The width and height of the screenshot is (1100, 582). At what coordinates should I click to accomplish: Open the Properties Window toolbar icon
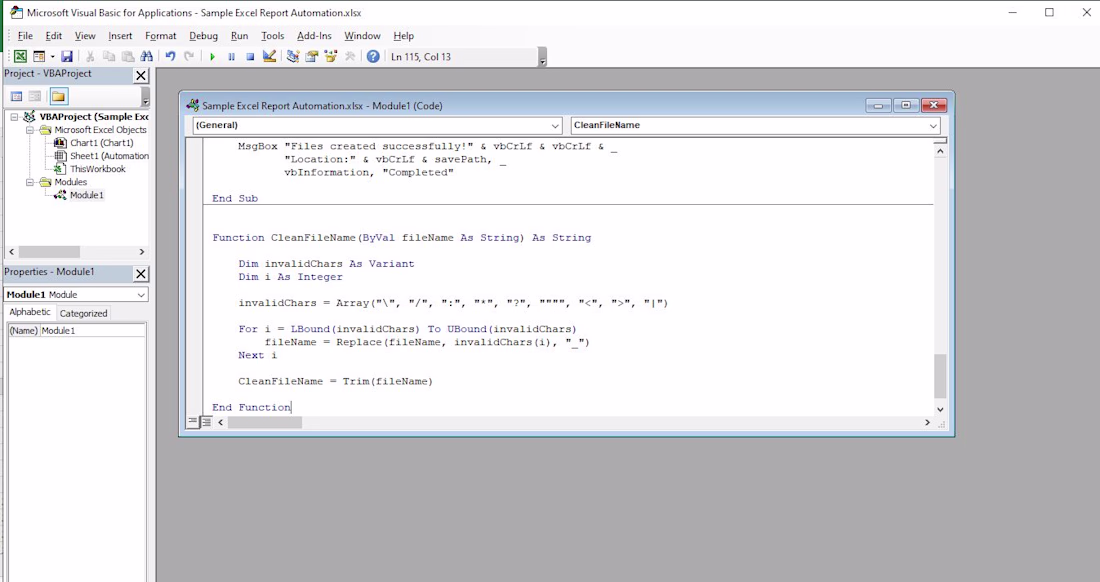point(312,57)
